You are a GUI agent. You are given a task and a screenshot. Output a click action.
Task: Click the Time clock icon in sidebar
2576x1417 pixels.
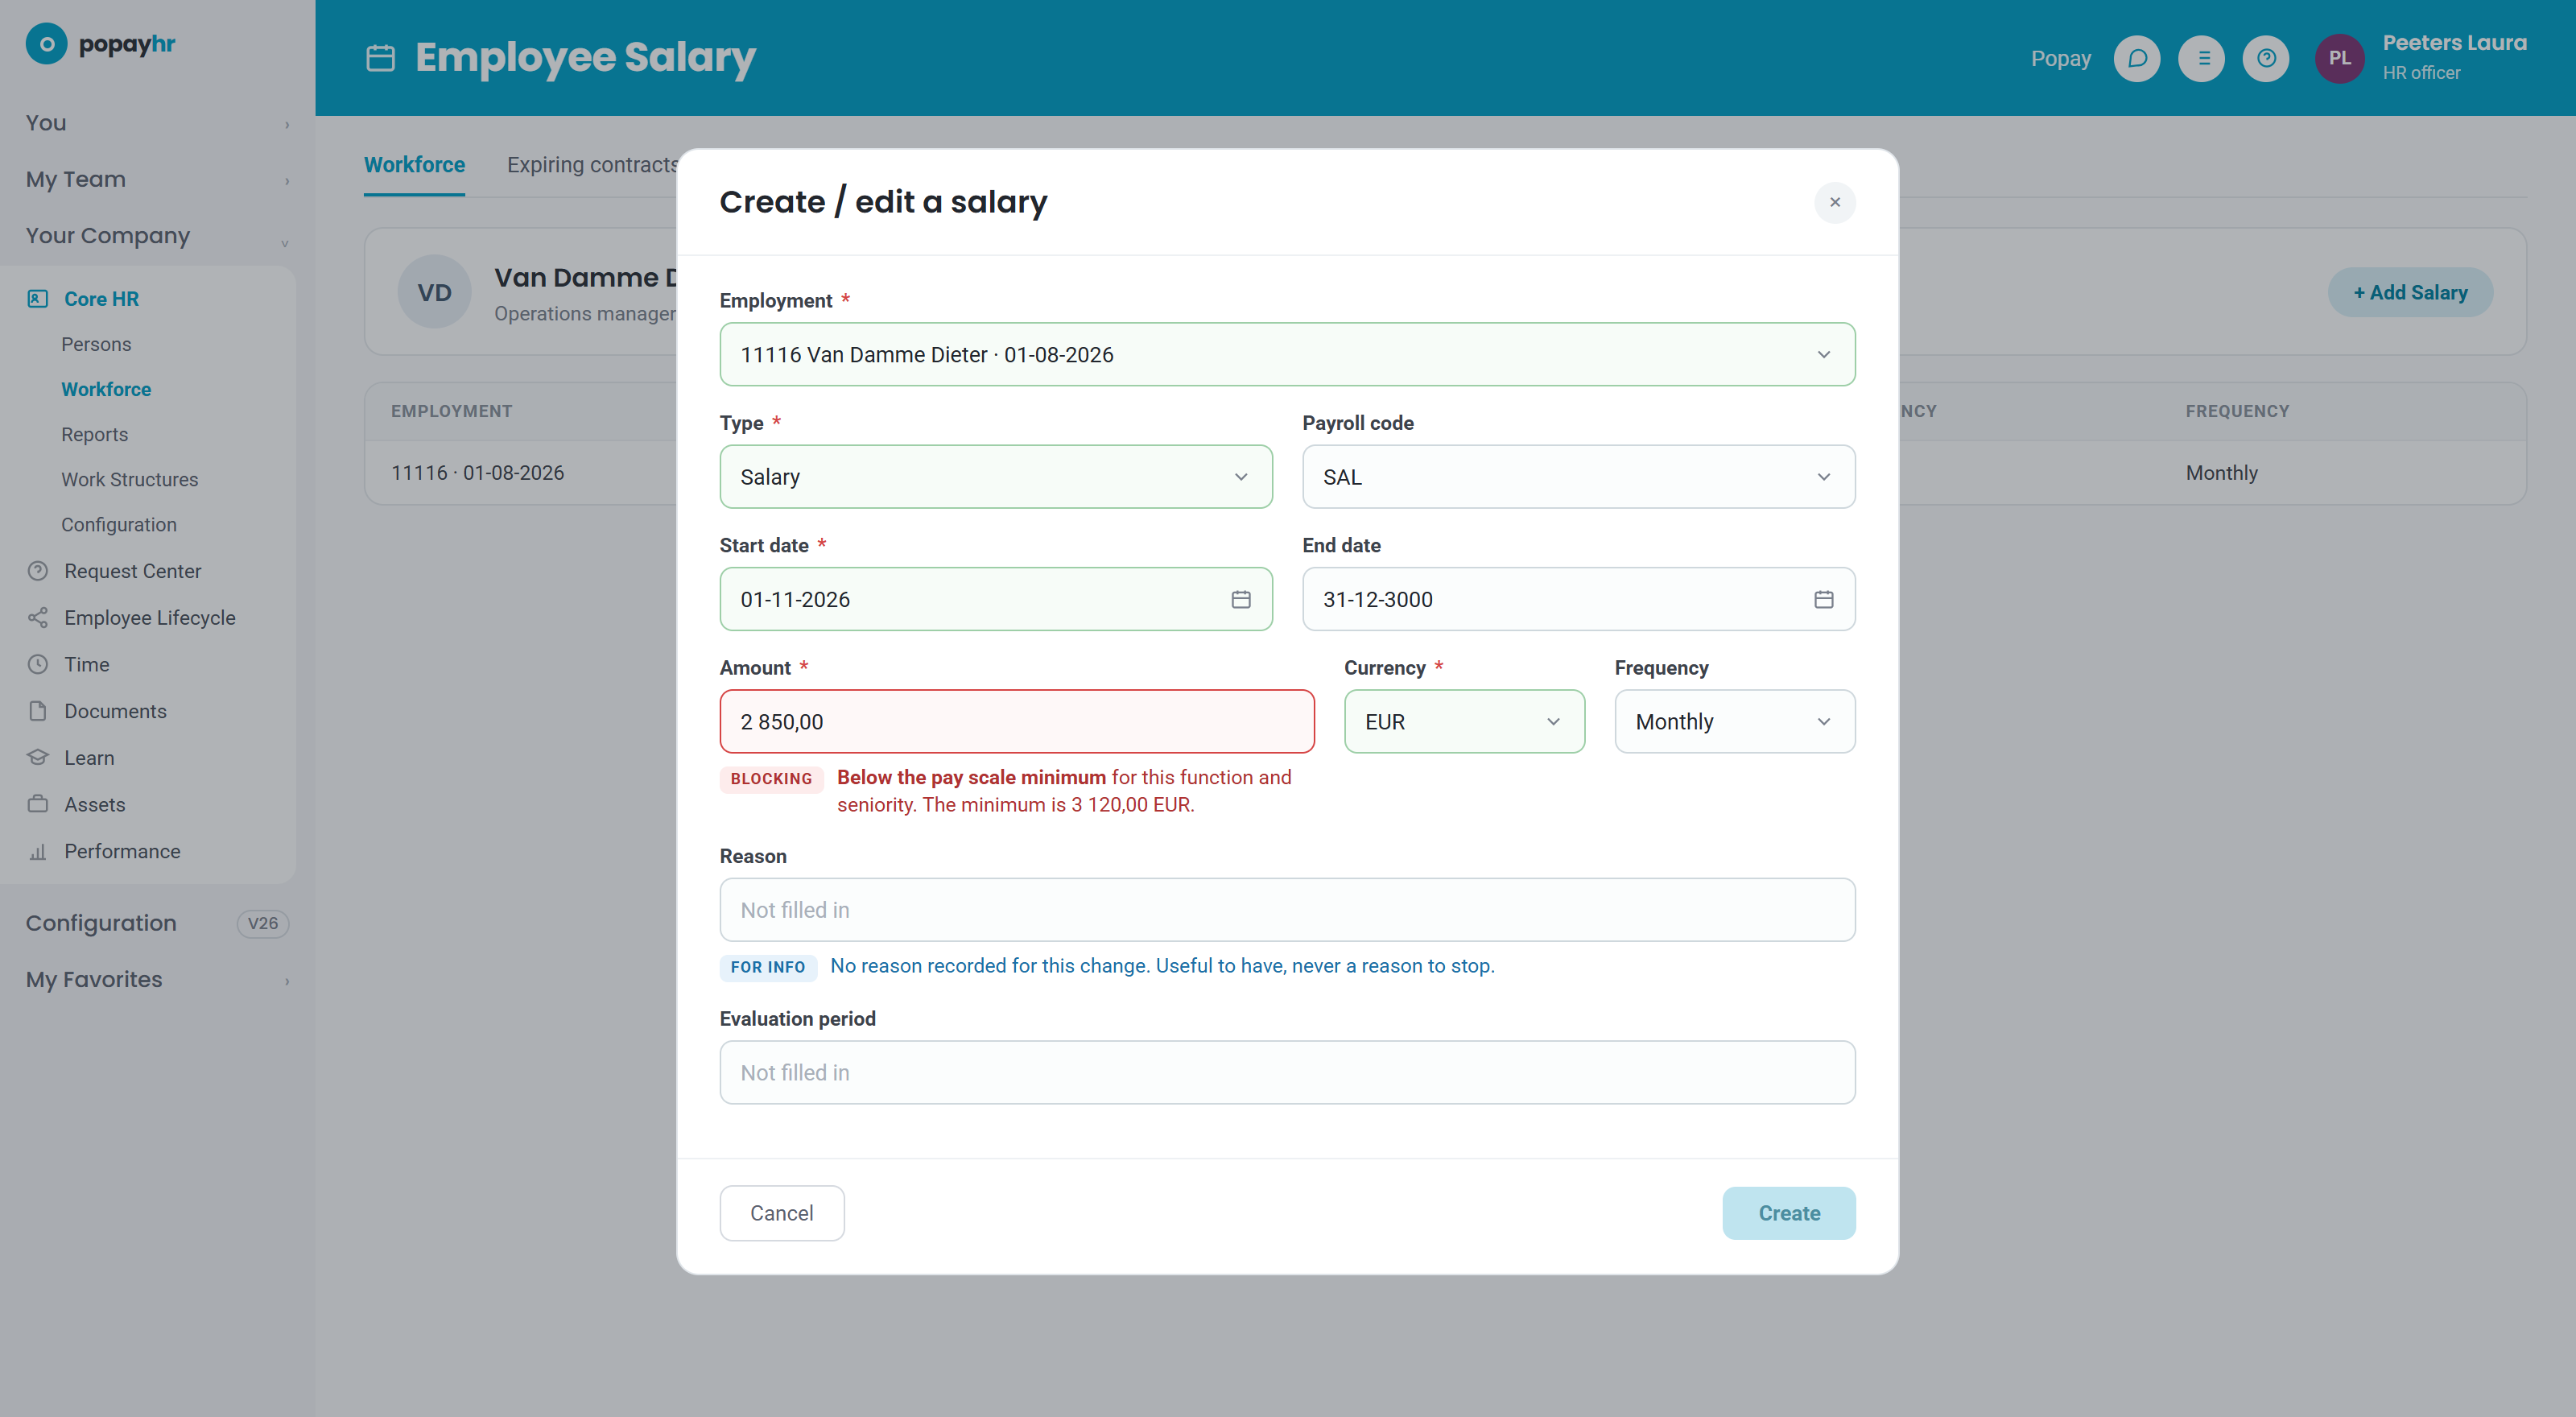[38, 664]
